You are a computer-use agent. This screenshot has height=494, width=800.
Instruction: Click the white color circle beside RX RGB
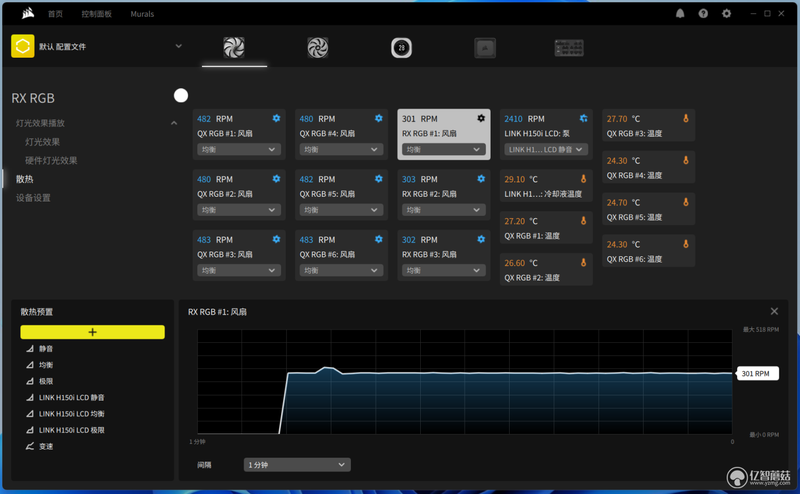point(181,95)
